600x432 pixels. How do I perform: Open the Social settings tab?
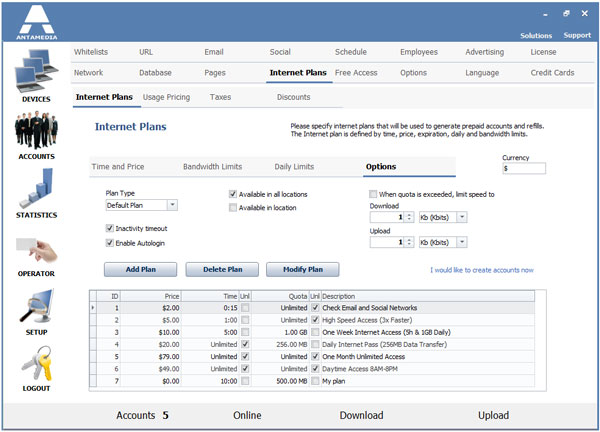point(280,52)
